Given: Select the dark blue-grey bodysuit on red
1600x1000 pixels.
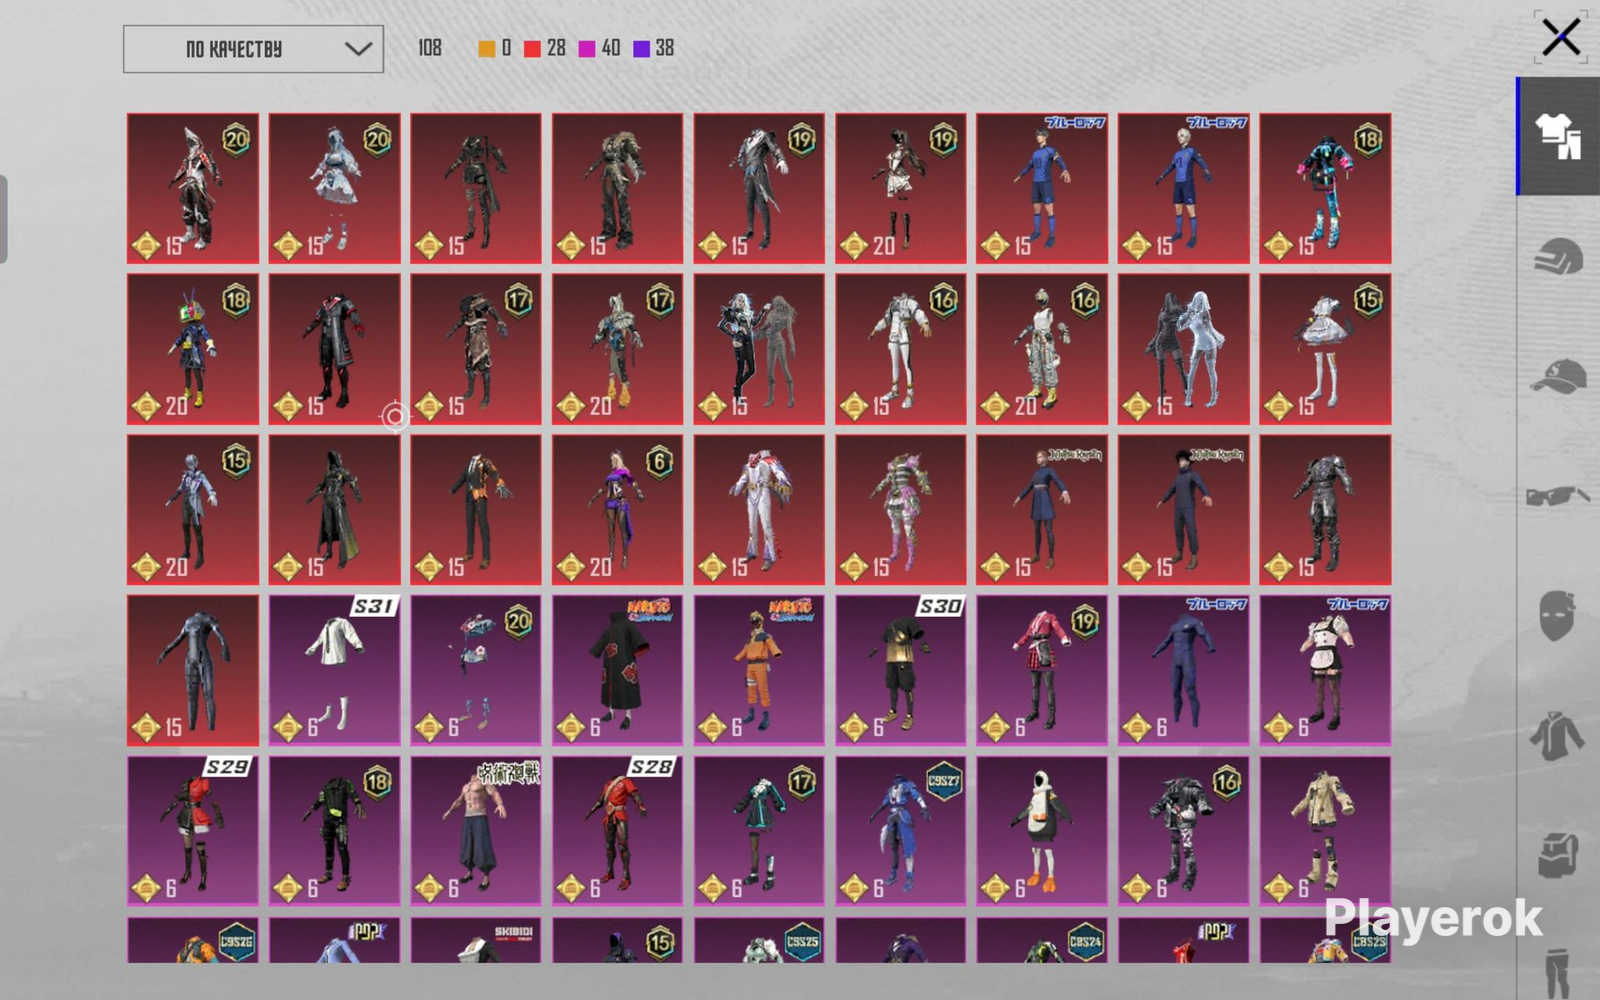Looking at the screenshot, I should (x=192, y=670).
